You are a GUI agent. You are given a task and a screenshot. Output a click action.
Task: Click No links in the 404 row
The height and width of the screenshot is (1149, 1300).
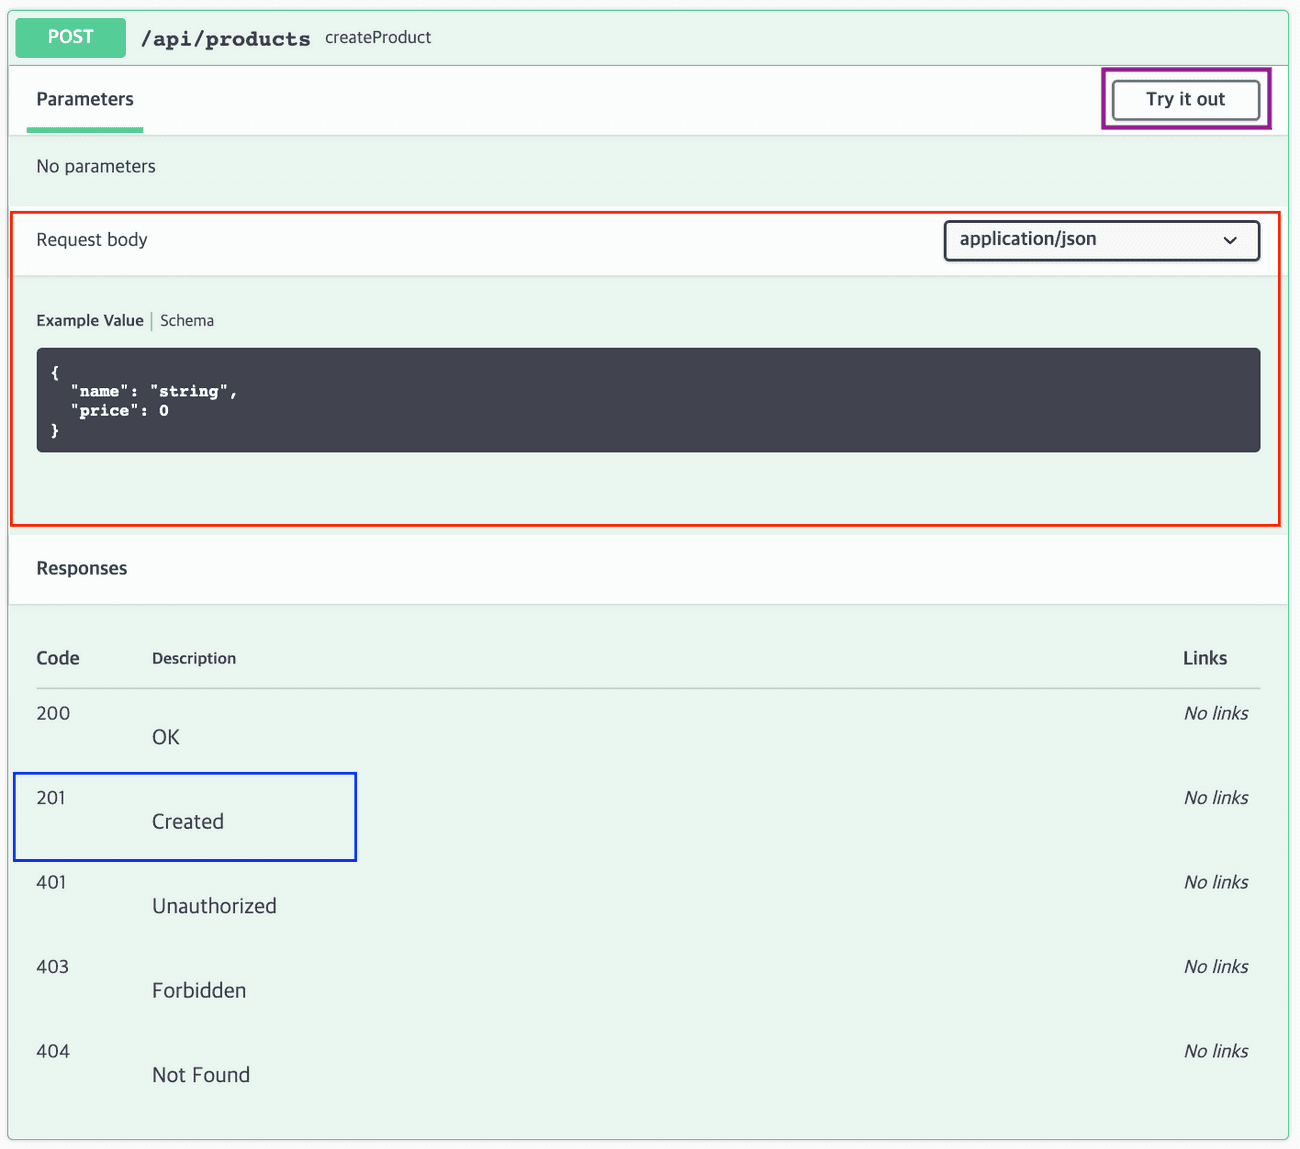pyautogui.click(x=1216, y=1051)
